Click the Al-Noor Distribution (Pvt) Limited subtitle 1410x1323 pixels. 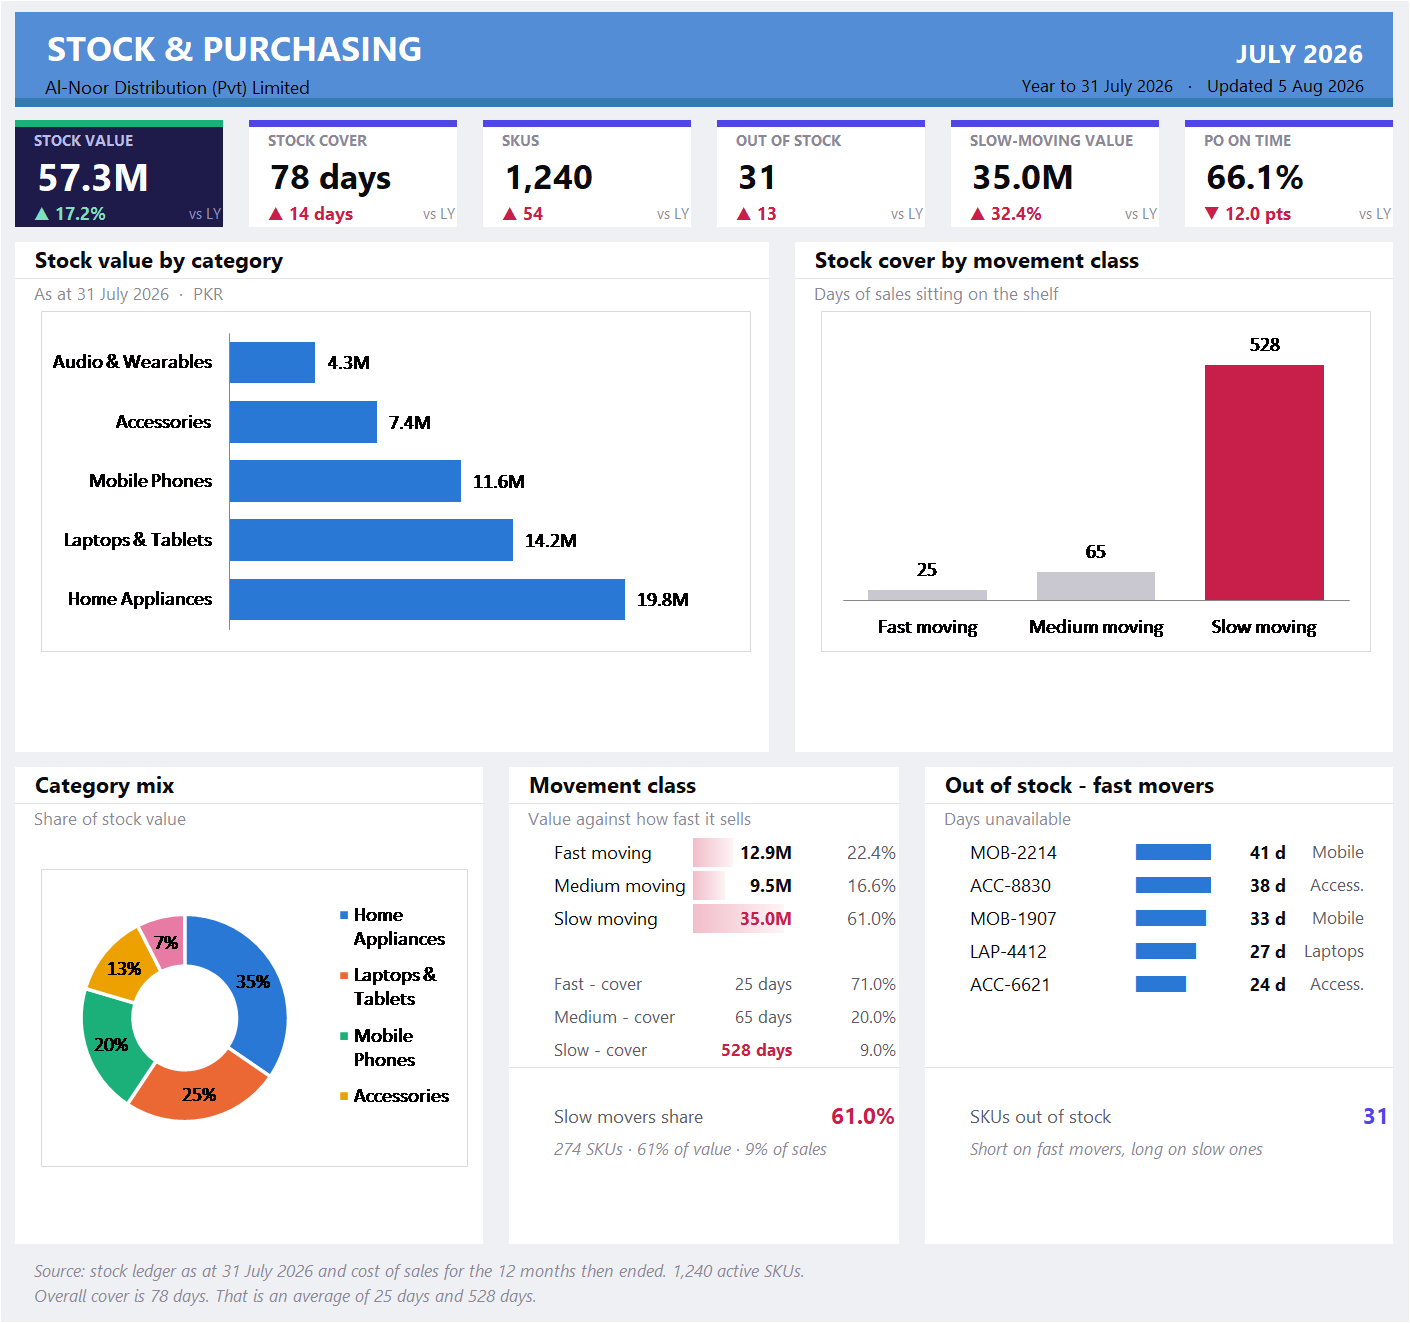coord(177,88)
